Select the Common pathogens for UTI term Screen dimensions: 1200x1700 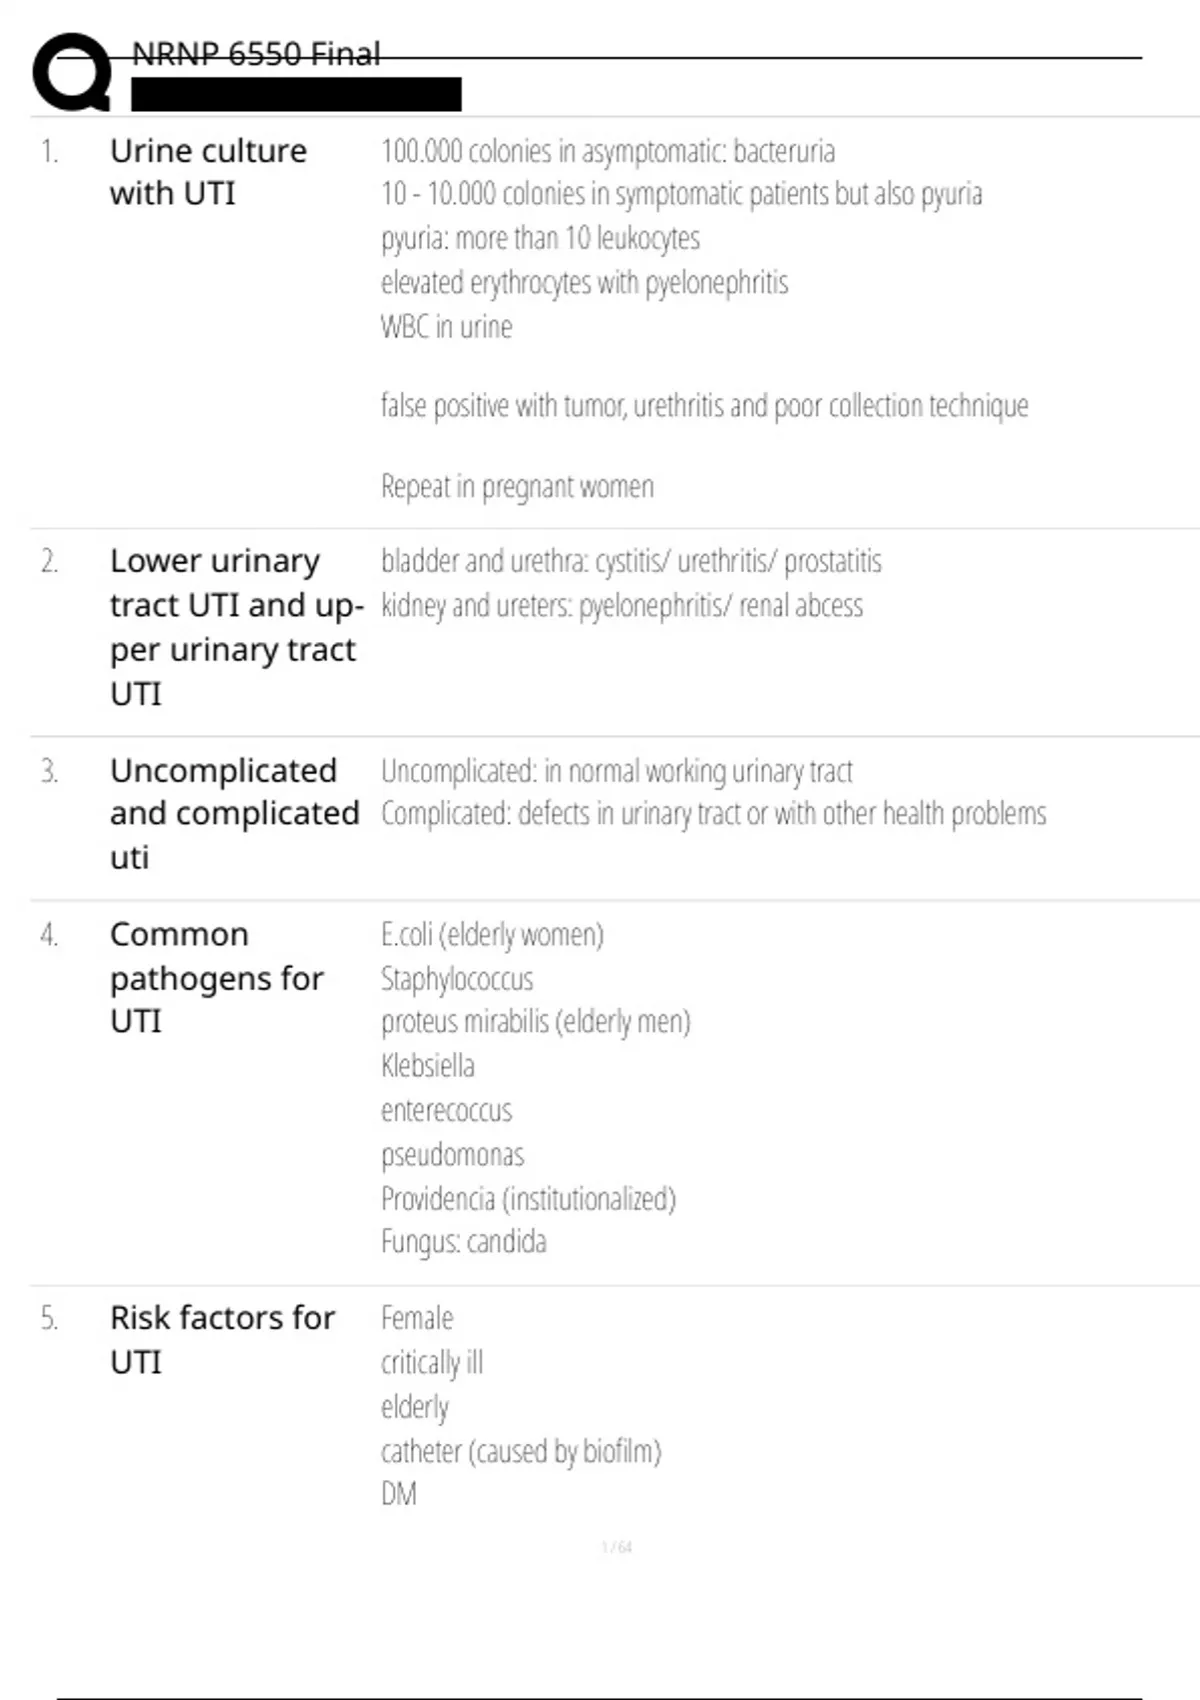216,978
